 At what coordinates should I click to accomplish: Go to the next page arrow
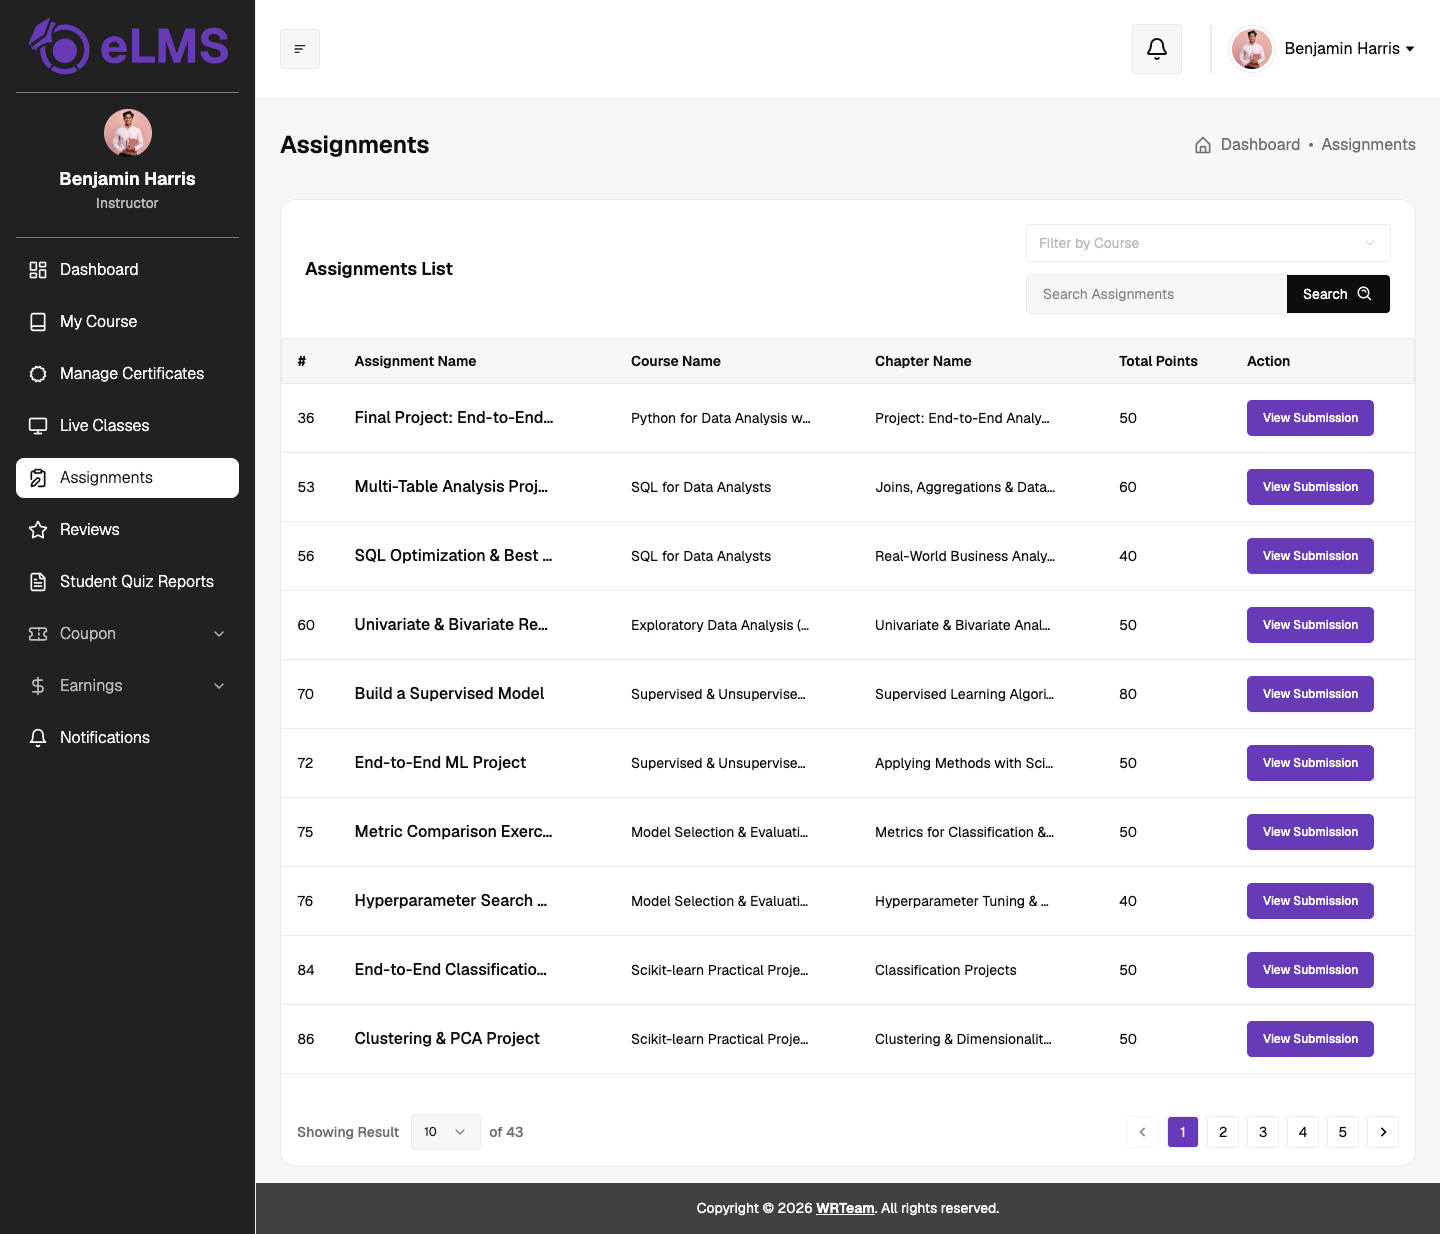click(1383, 1132)
